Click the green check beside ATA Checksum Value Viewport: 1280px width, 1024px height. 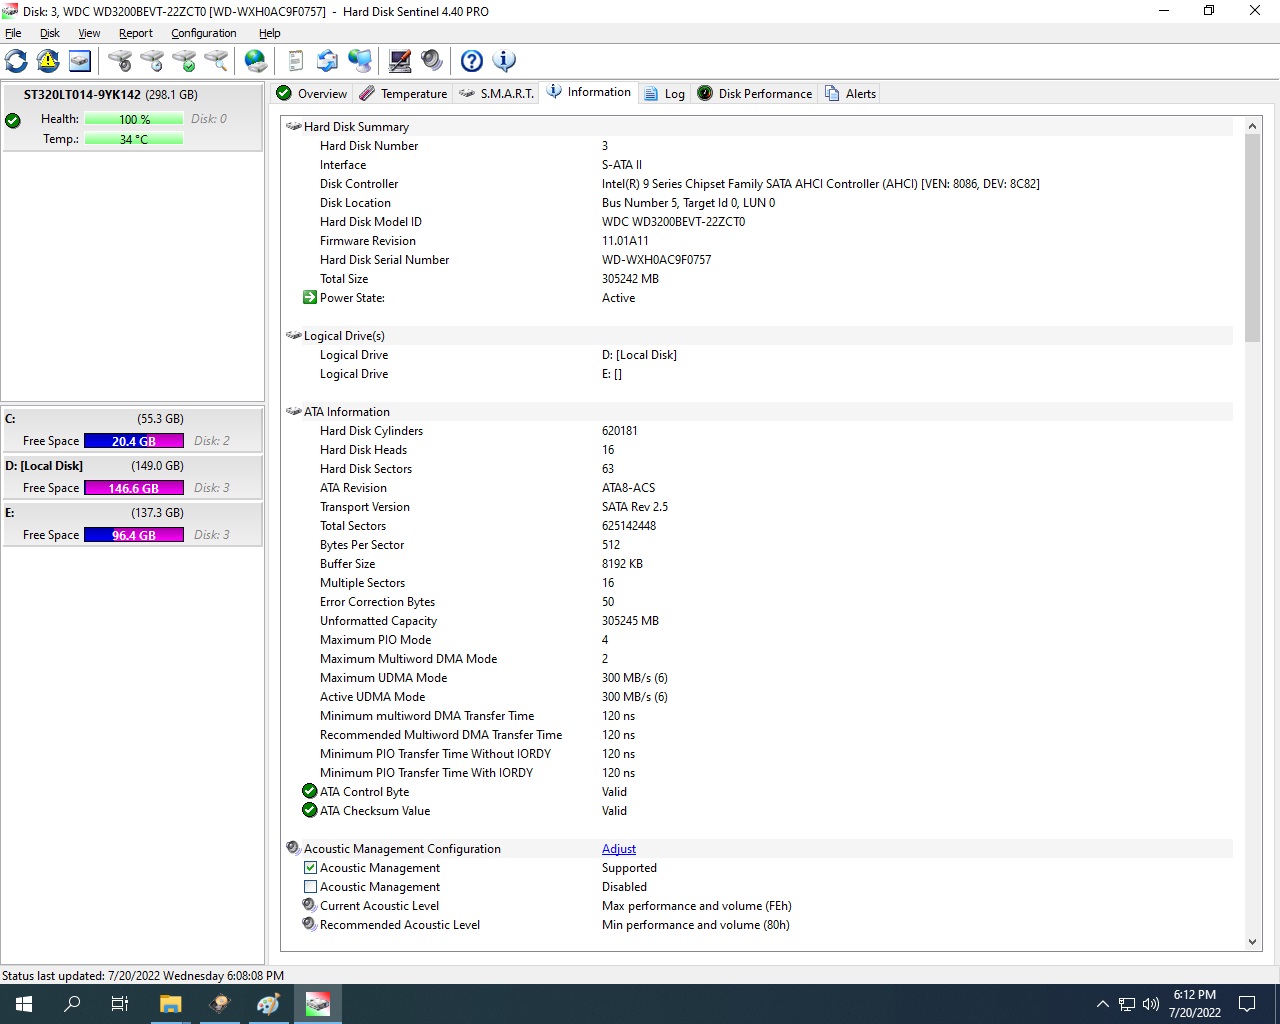click(x=310, y=810)
